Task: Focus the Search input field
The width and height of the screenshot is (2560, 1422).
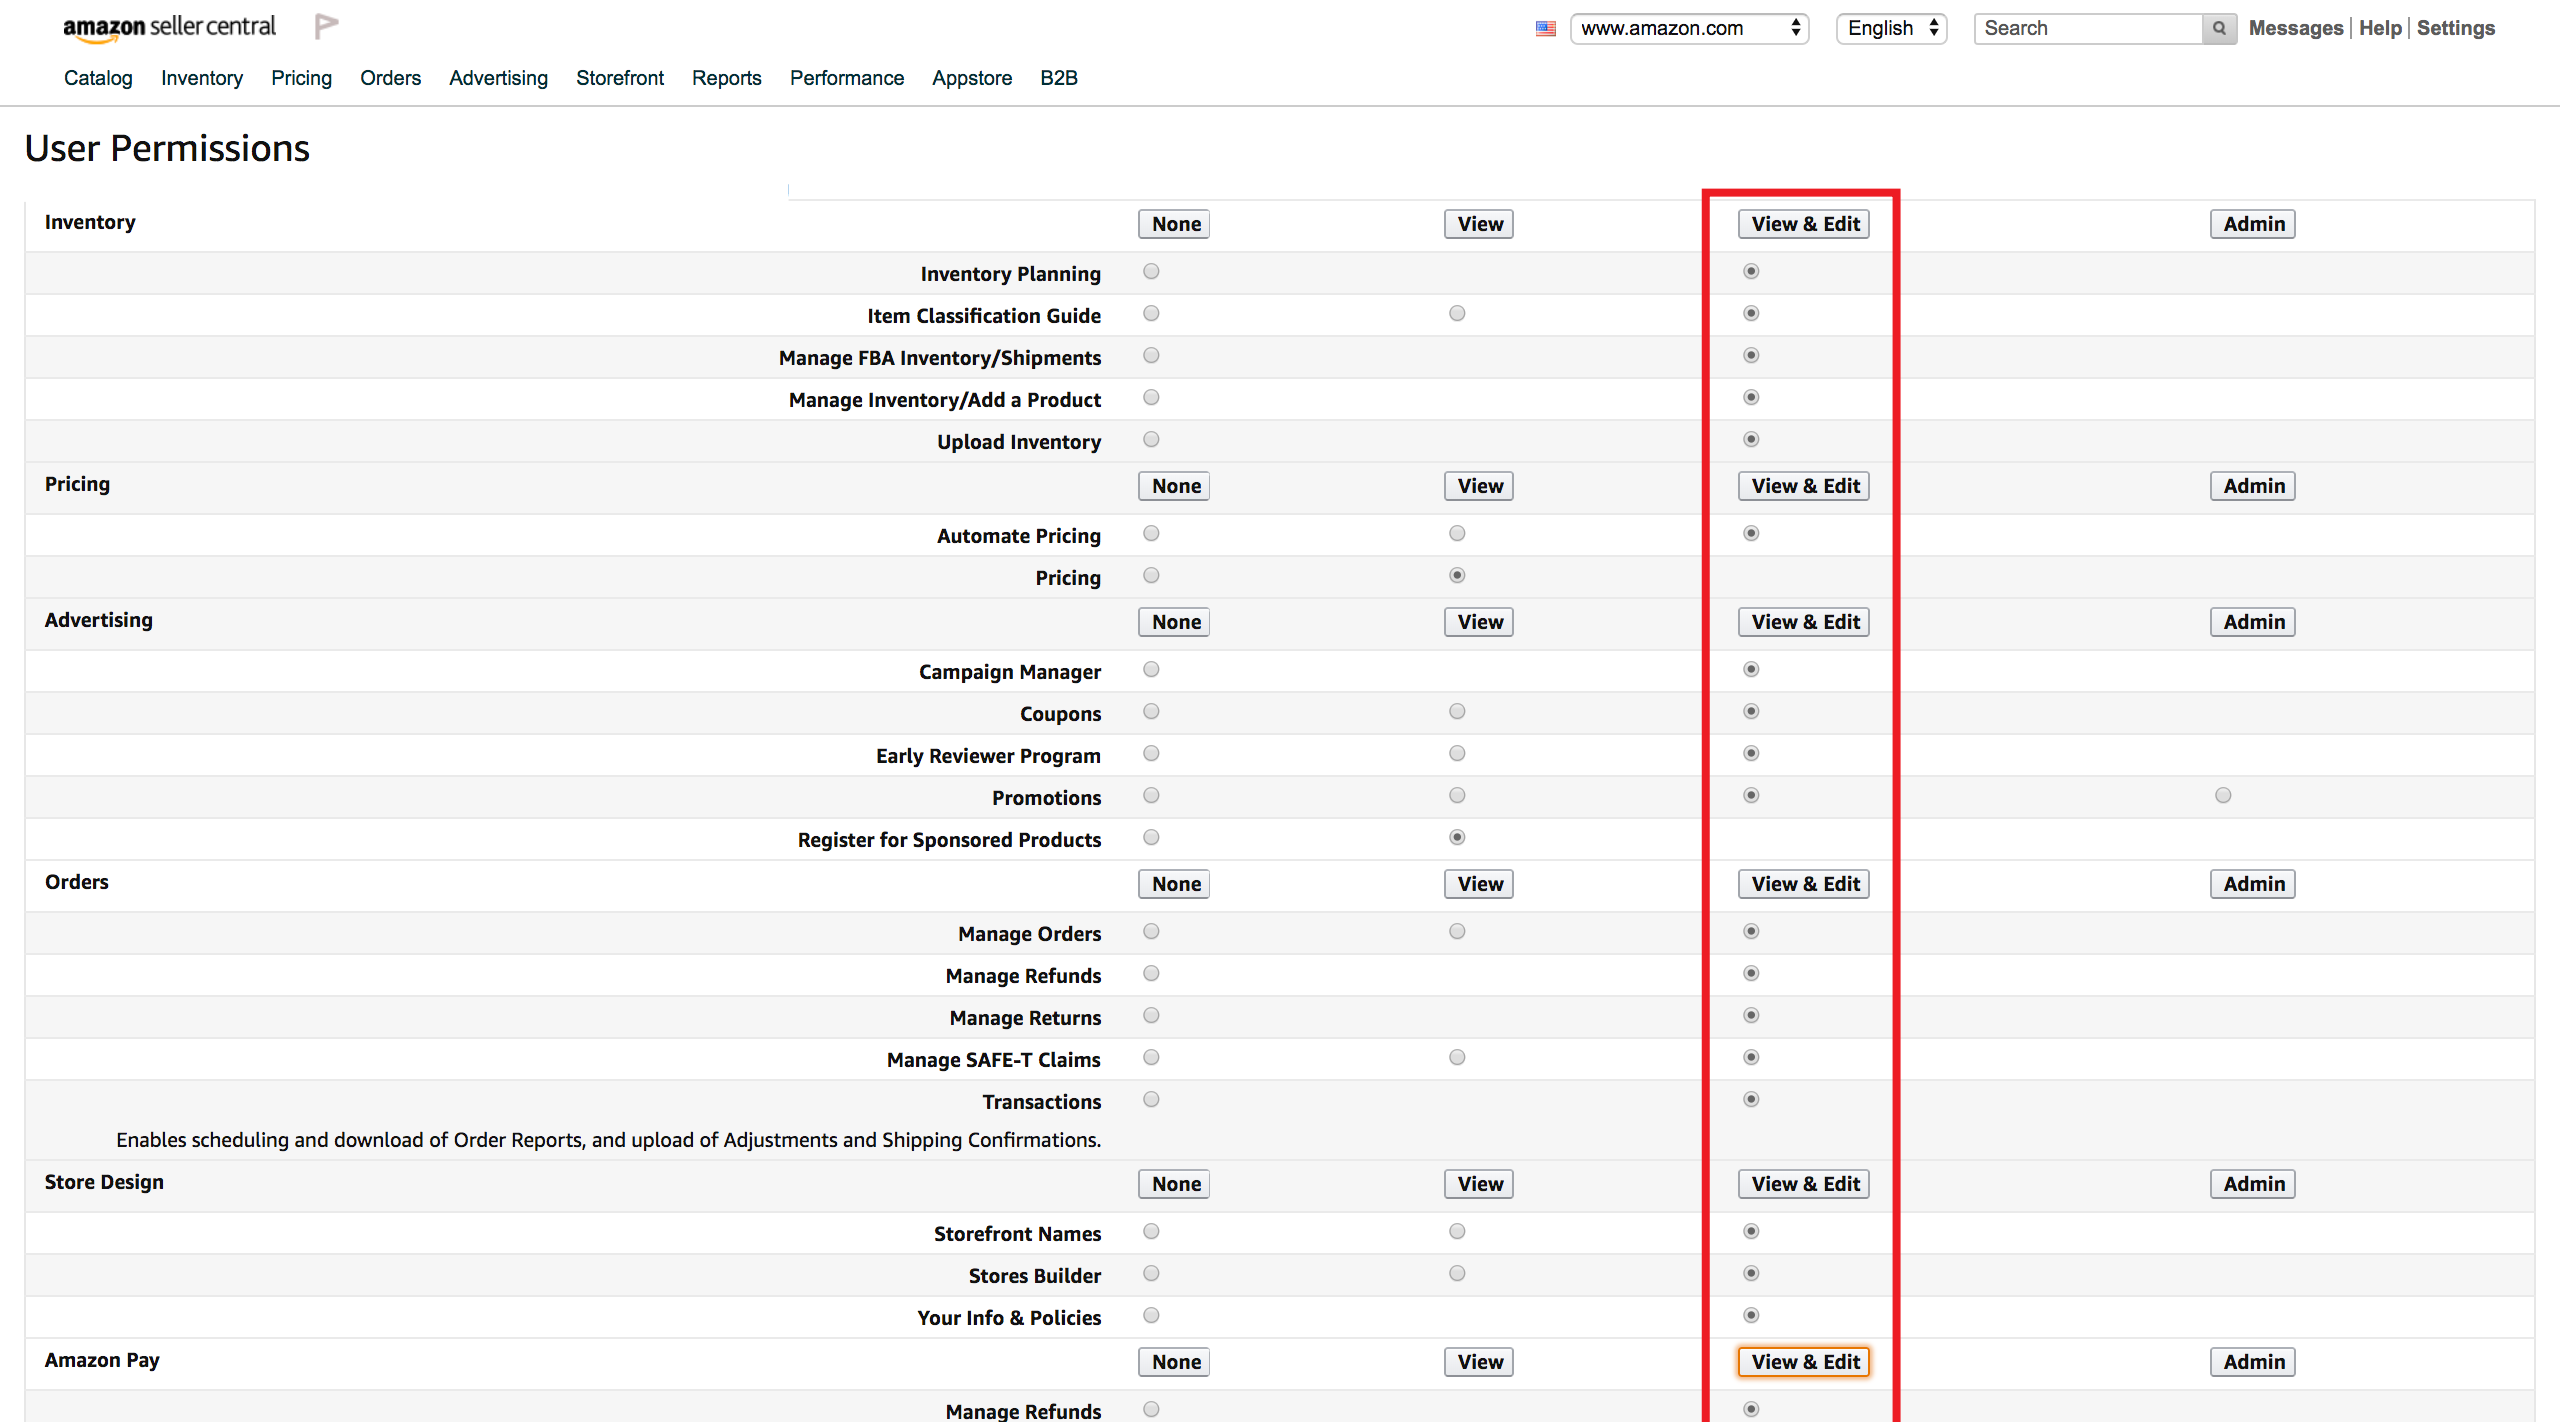Action: (x=2088, y=28)
